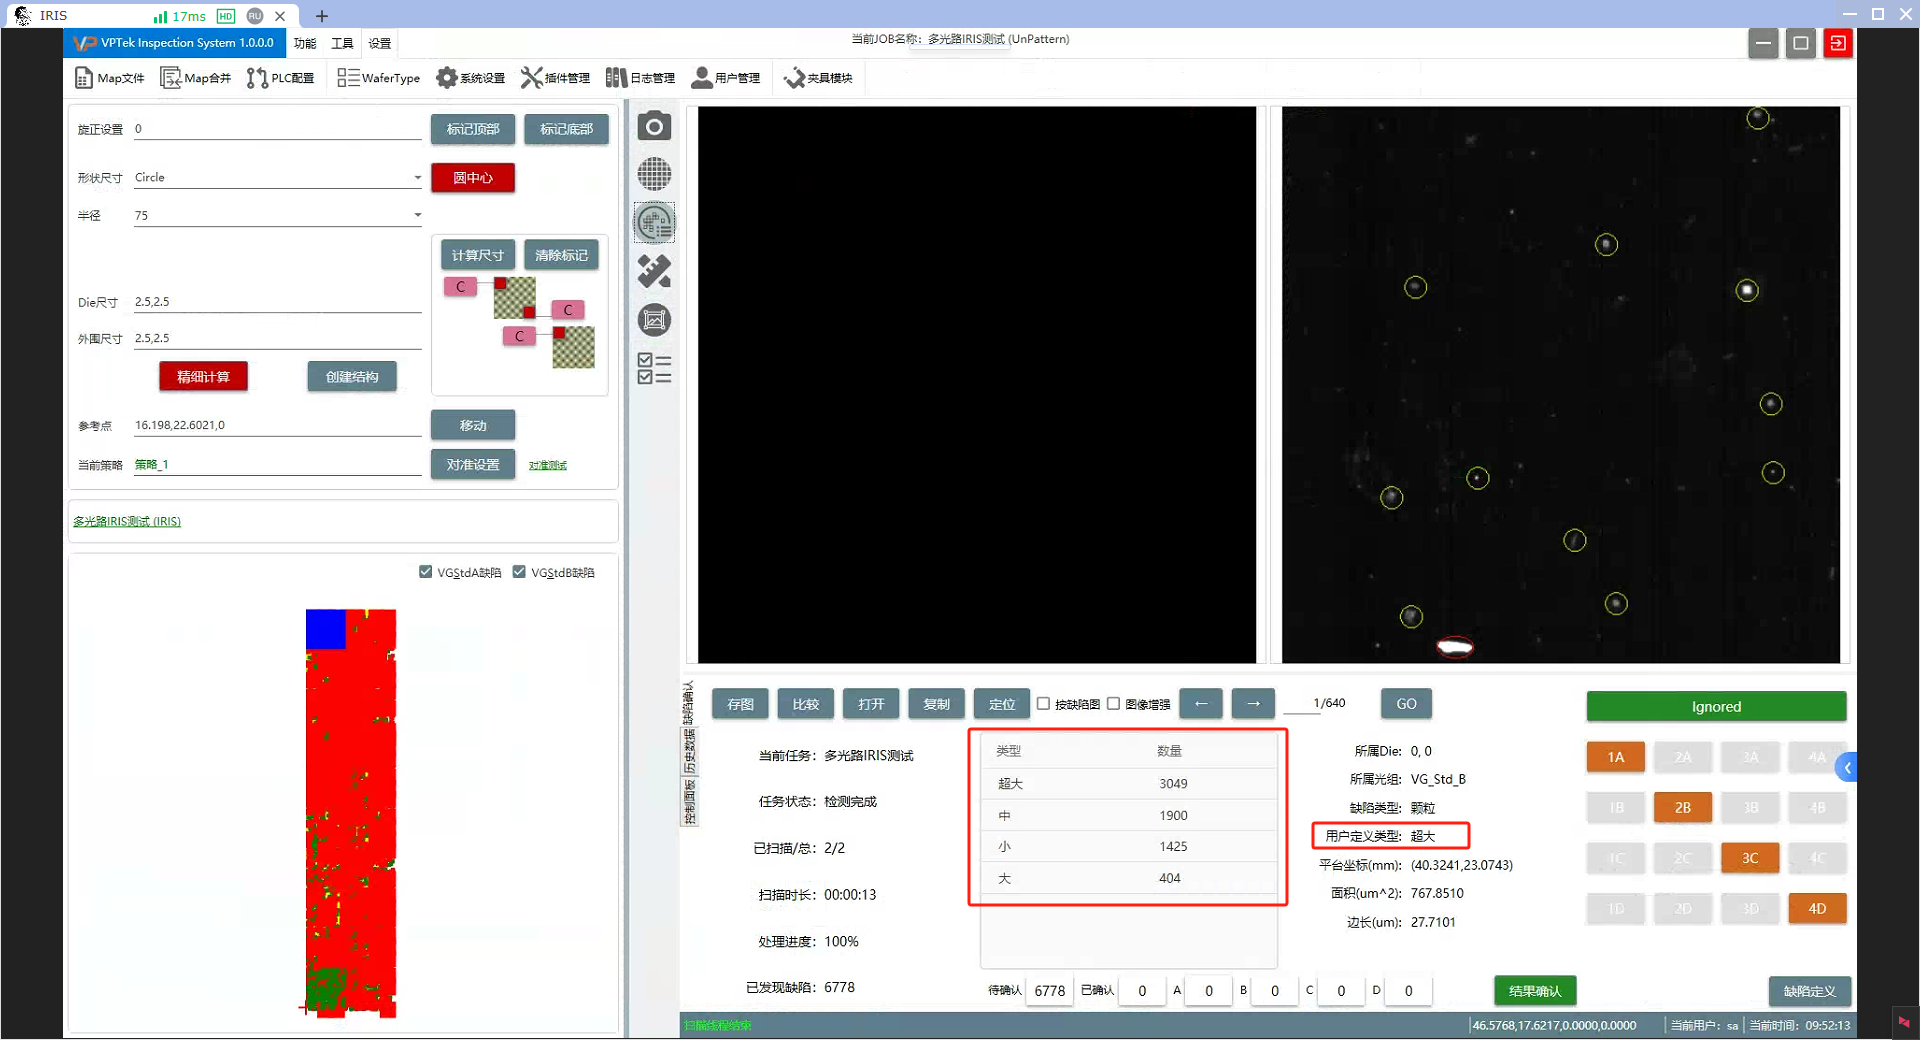This screenshot has width=1920, height=1040.
Task: Open 插件管理 tools icon
Action: (x=555, y=78)
